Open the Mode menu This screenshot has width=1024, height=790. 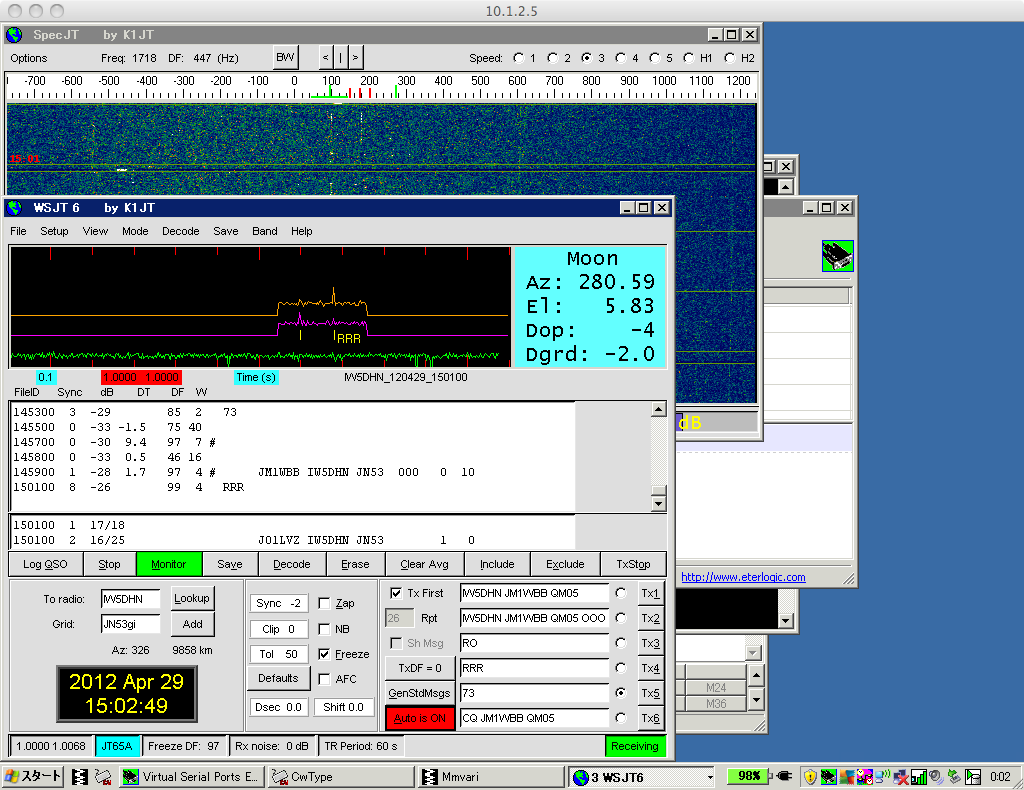click(x=135, y=231)
